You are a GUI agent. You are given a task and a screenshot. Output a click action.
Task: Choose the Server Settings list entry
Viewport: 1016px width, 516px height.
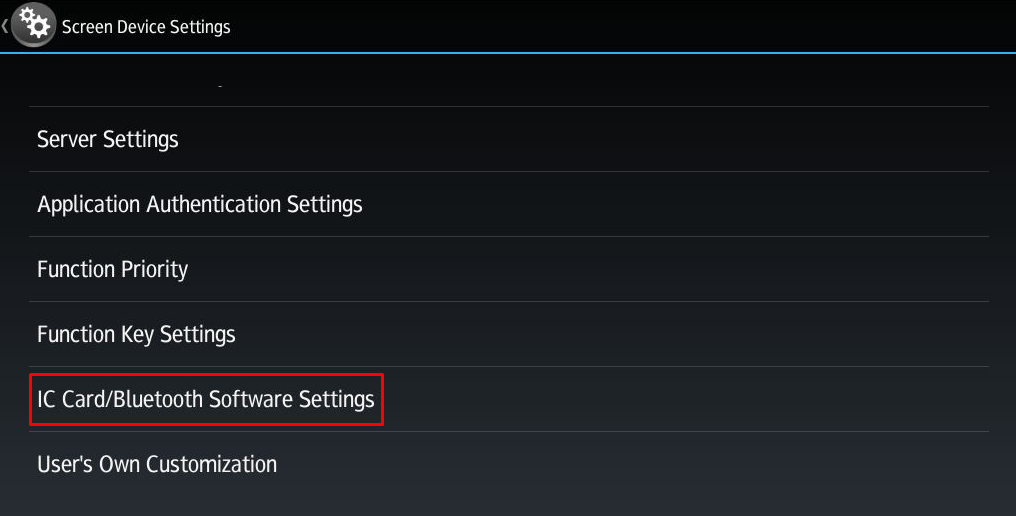[508, 139]
